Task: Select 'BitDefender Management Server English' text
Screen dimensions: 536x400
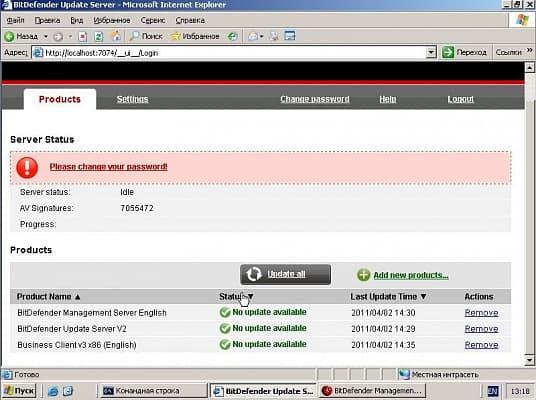Action: pos(92,312)
